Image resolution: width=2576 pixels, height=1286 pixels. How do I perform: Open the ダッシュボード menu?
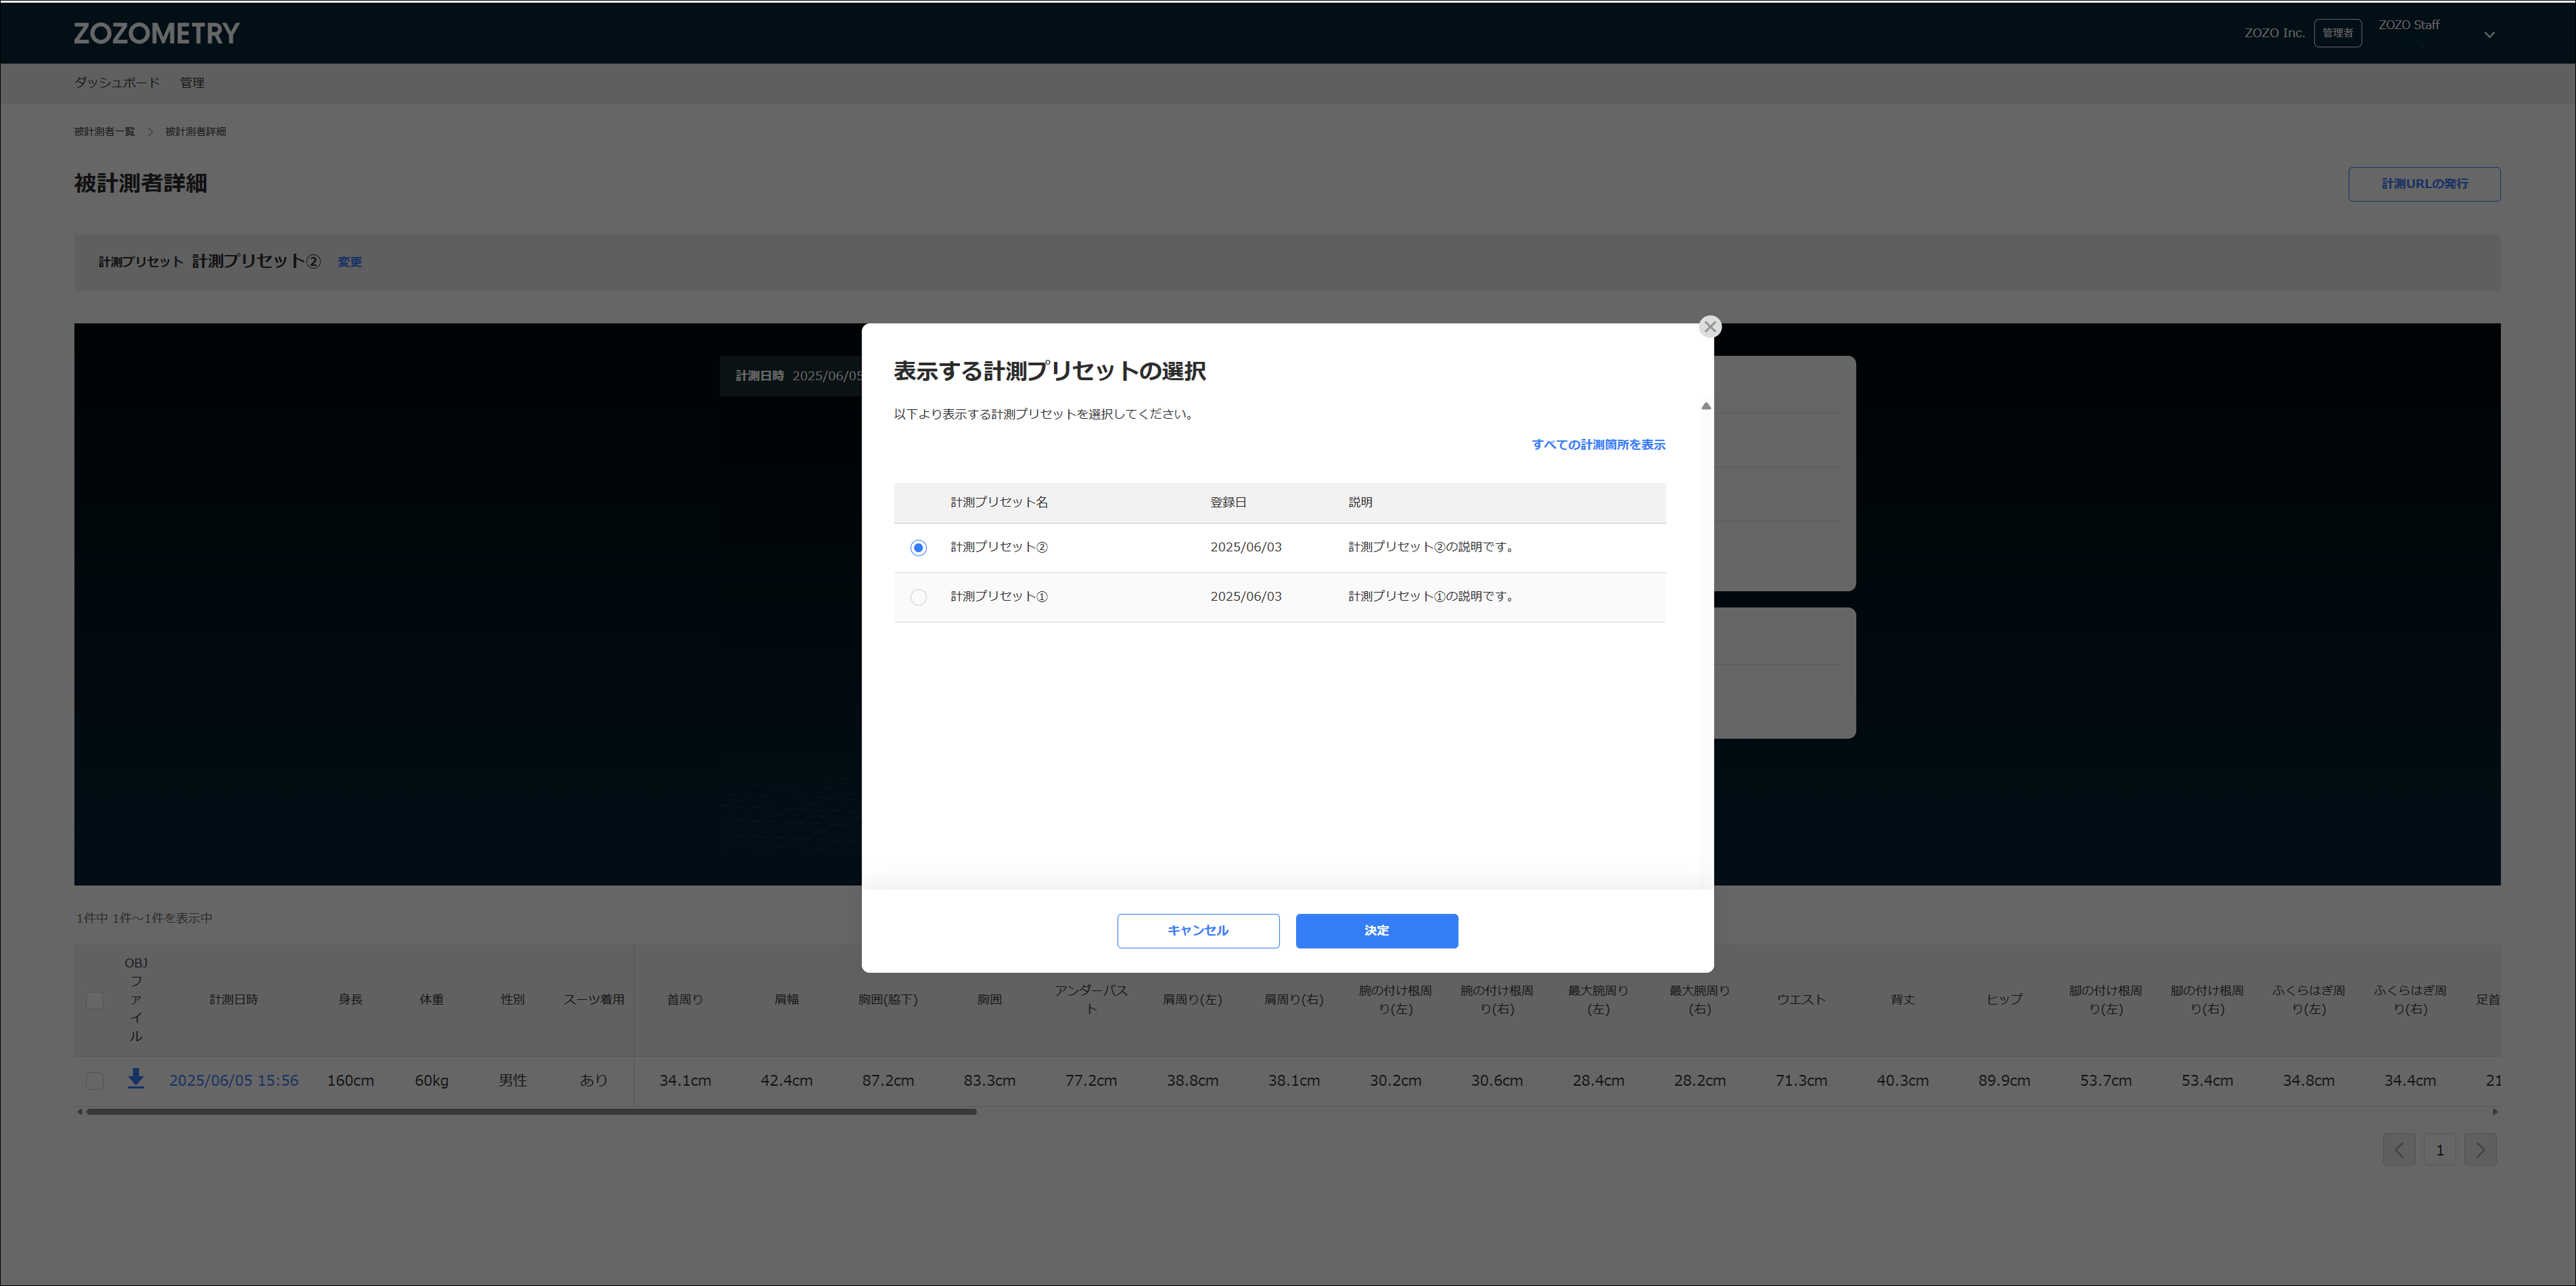(x=117, y=83)
